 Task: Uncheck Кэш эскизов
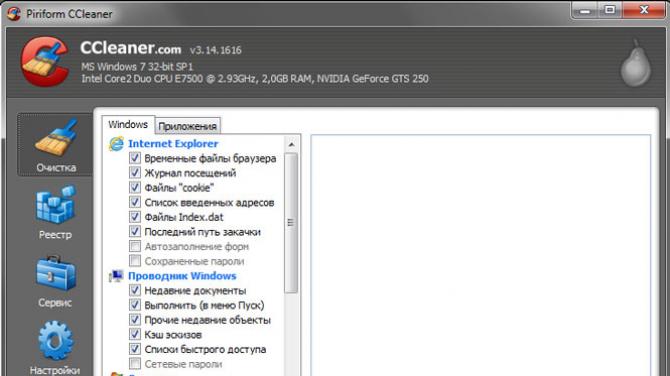(x=135, y=335)
